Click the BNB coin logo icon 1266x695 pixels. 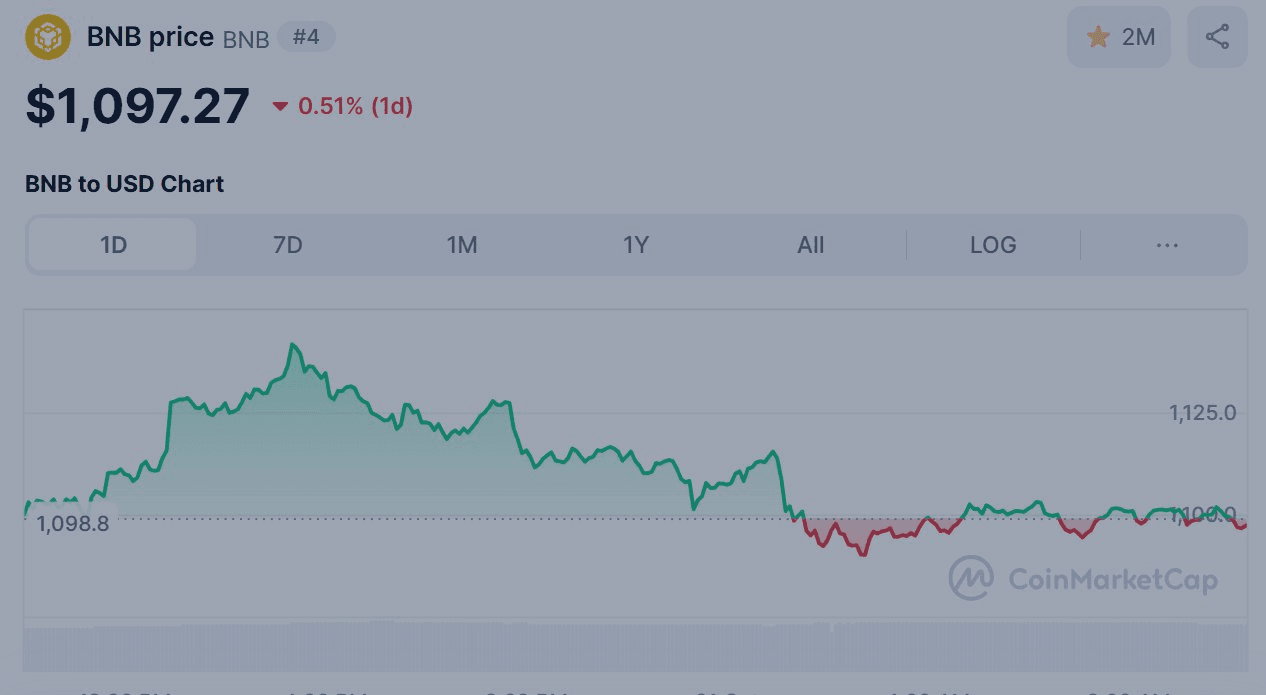[x=48, y=38]
